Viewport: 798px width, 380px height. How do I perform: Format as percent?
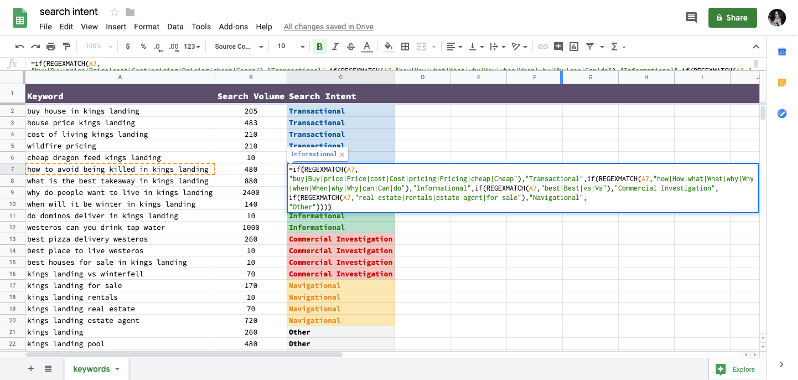pyautogui.click(x=144, y=47)
